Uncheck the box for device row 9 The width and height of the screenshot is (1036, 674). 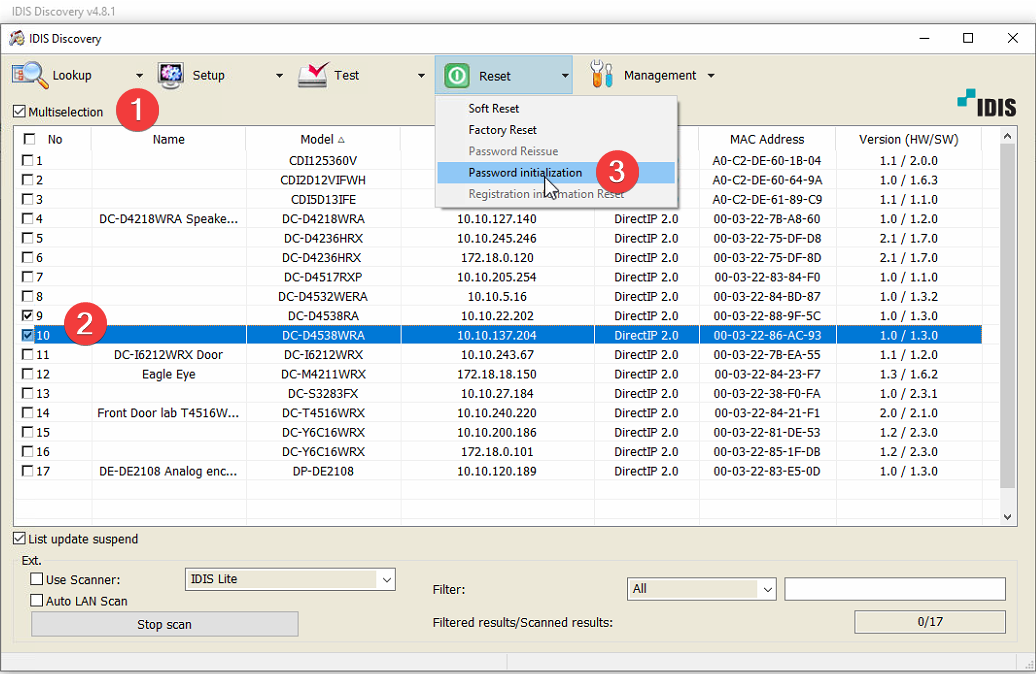coord(27,315)
